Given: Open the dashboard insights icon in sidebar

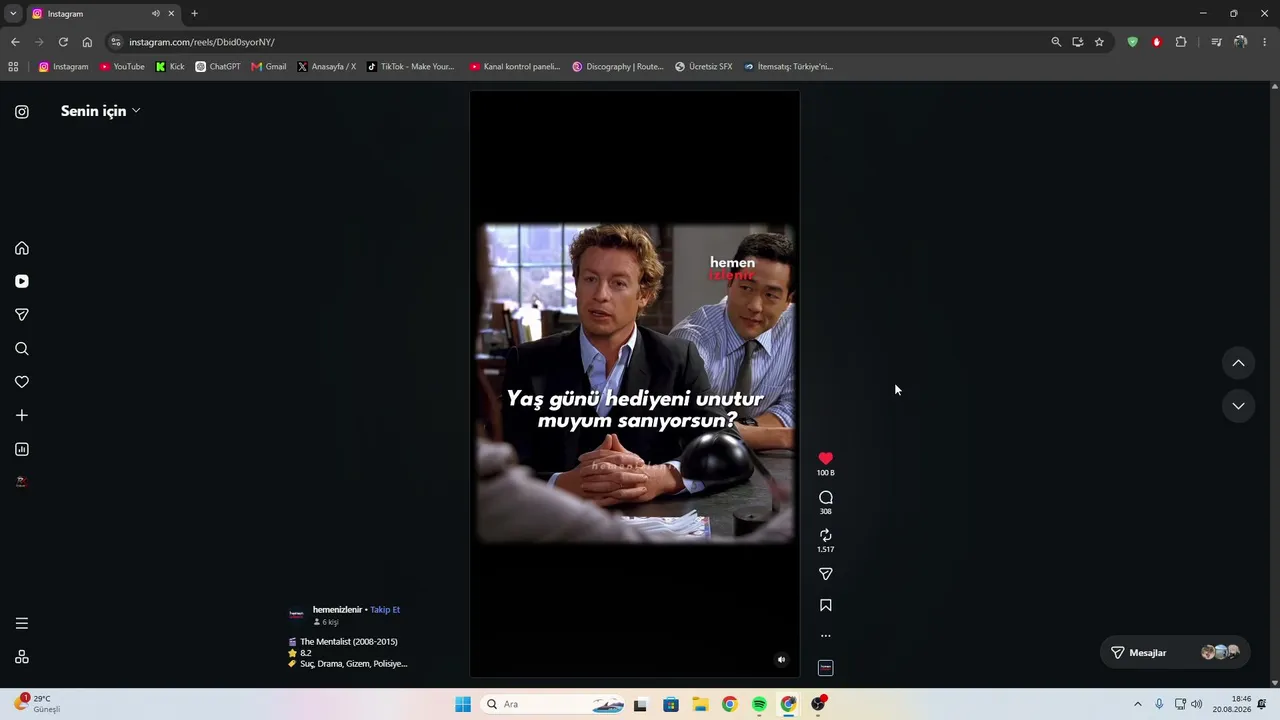Looking at the screenshot, I should tap(22, 449).
